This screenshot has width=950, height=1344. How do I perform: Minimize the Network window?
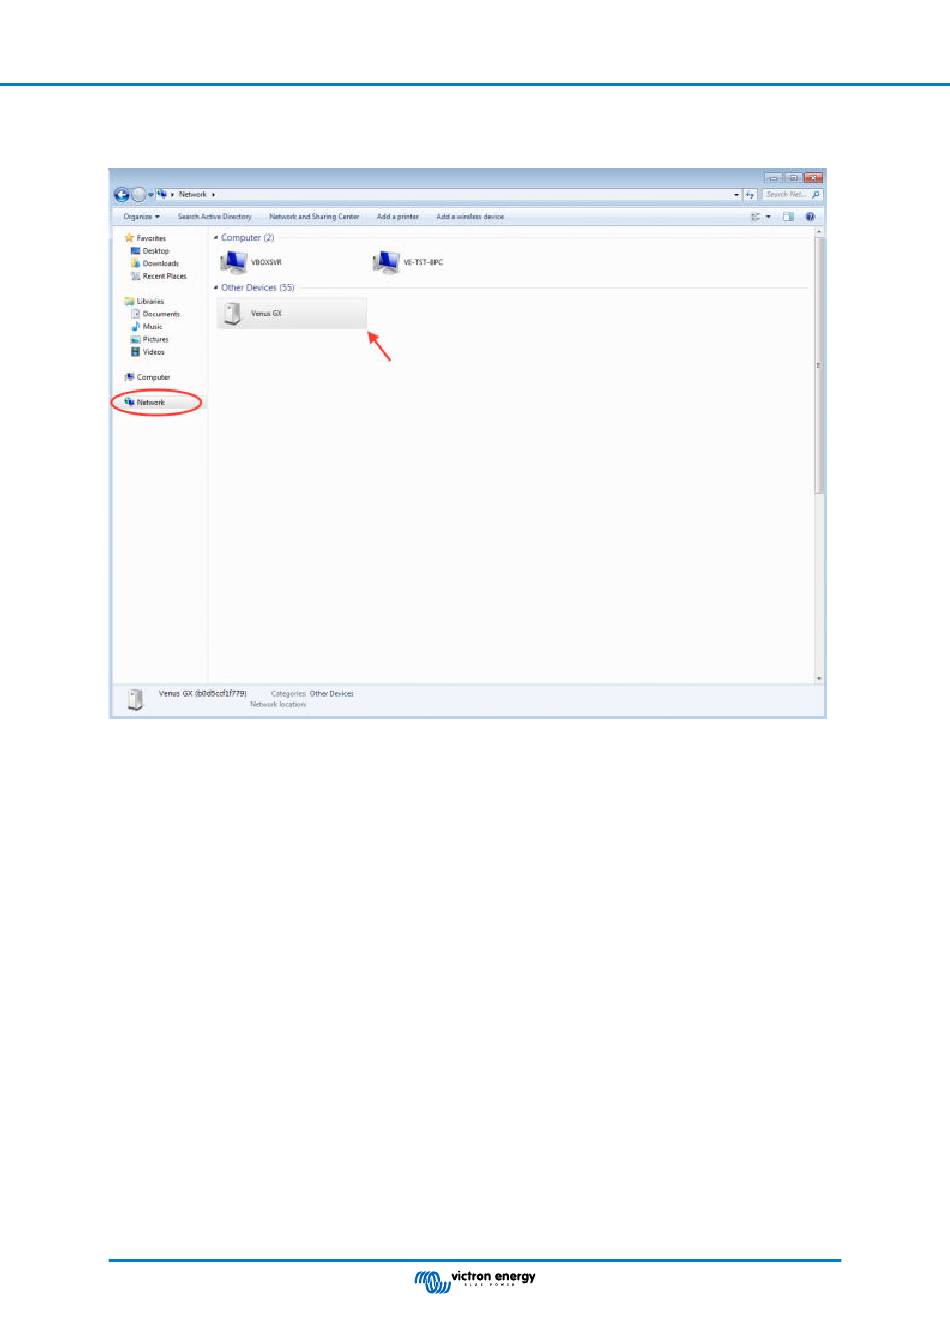click(773, 178)
